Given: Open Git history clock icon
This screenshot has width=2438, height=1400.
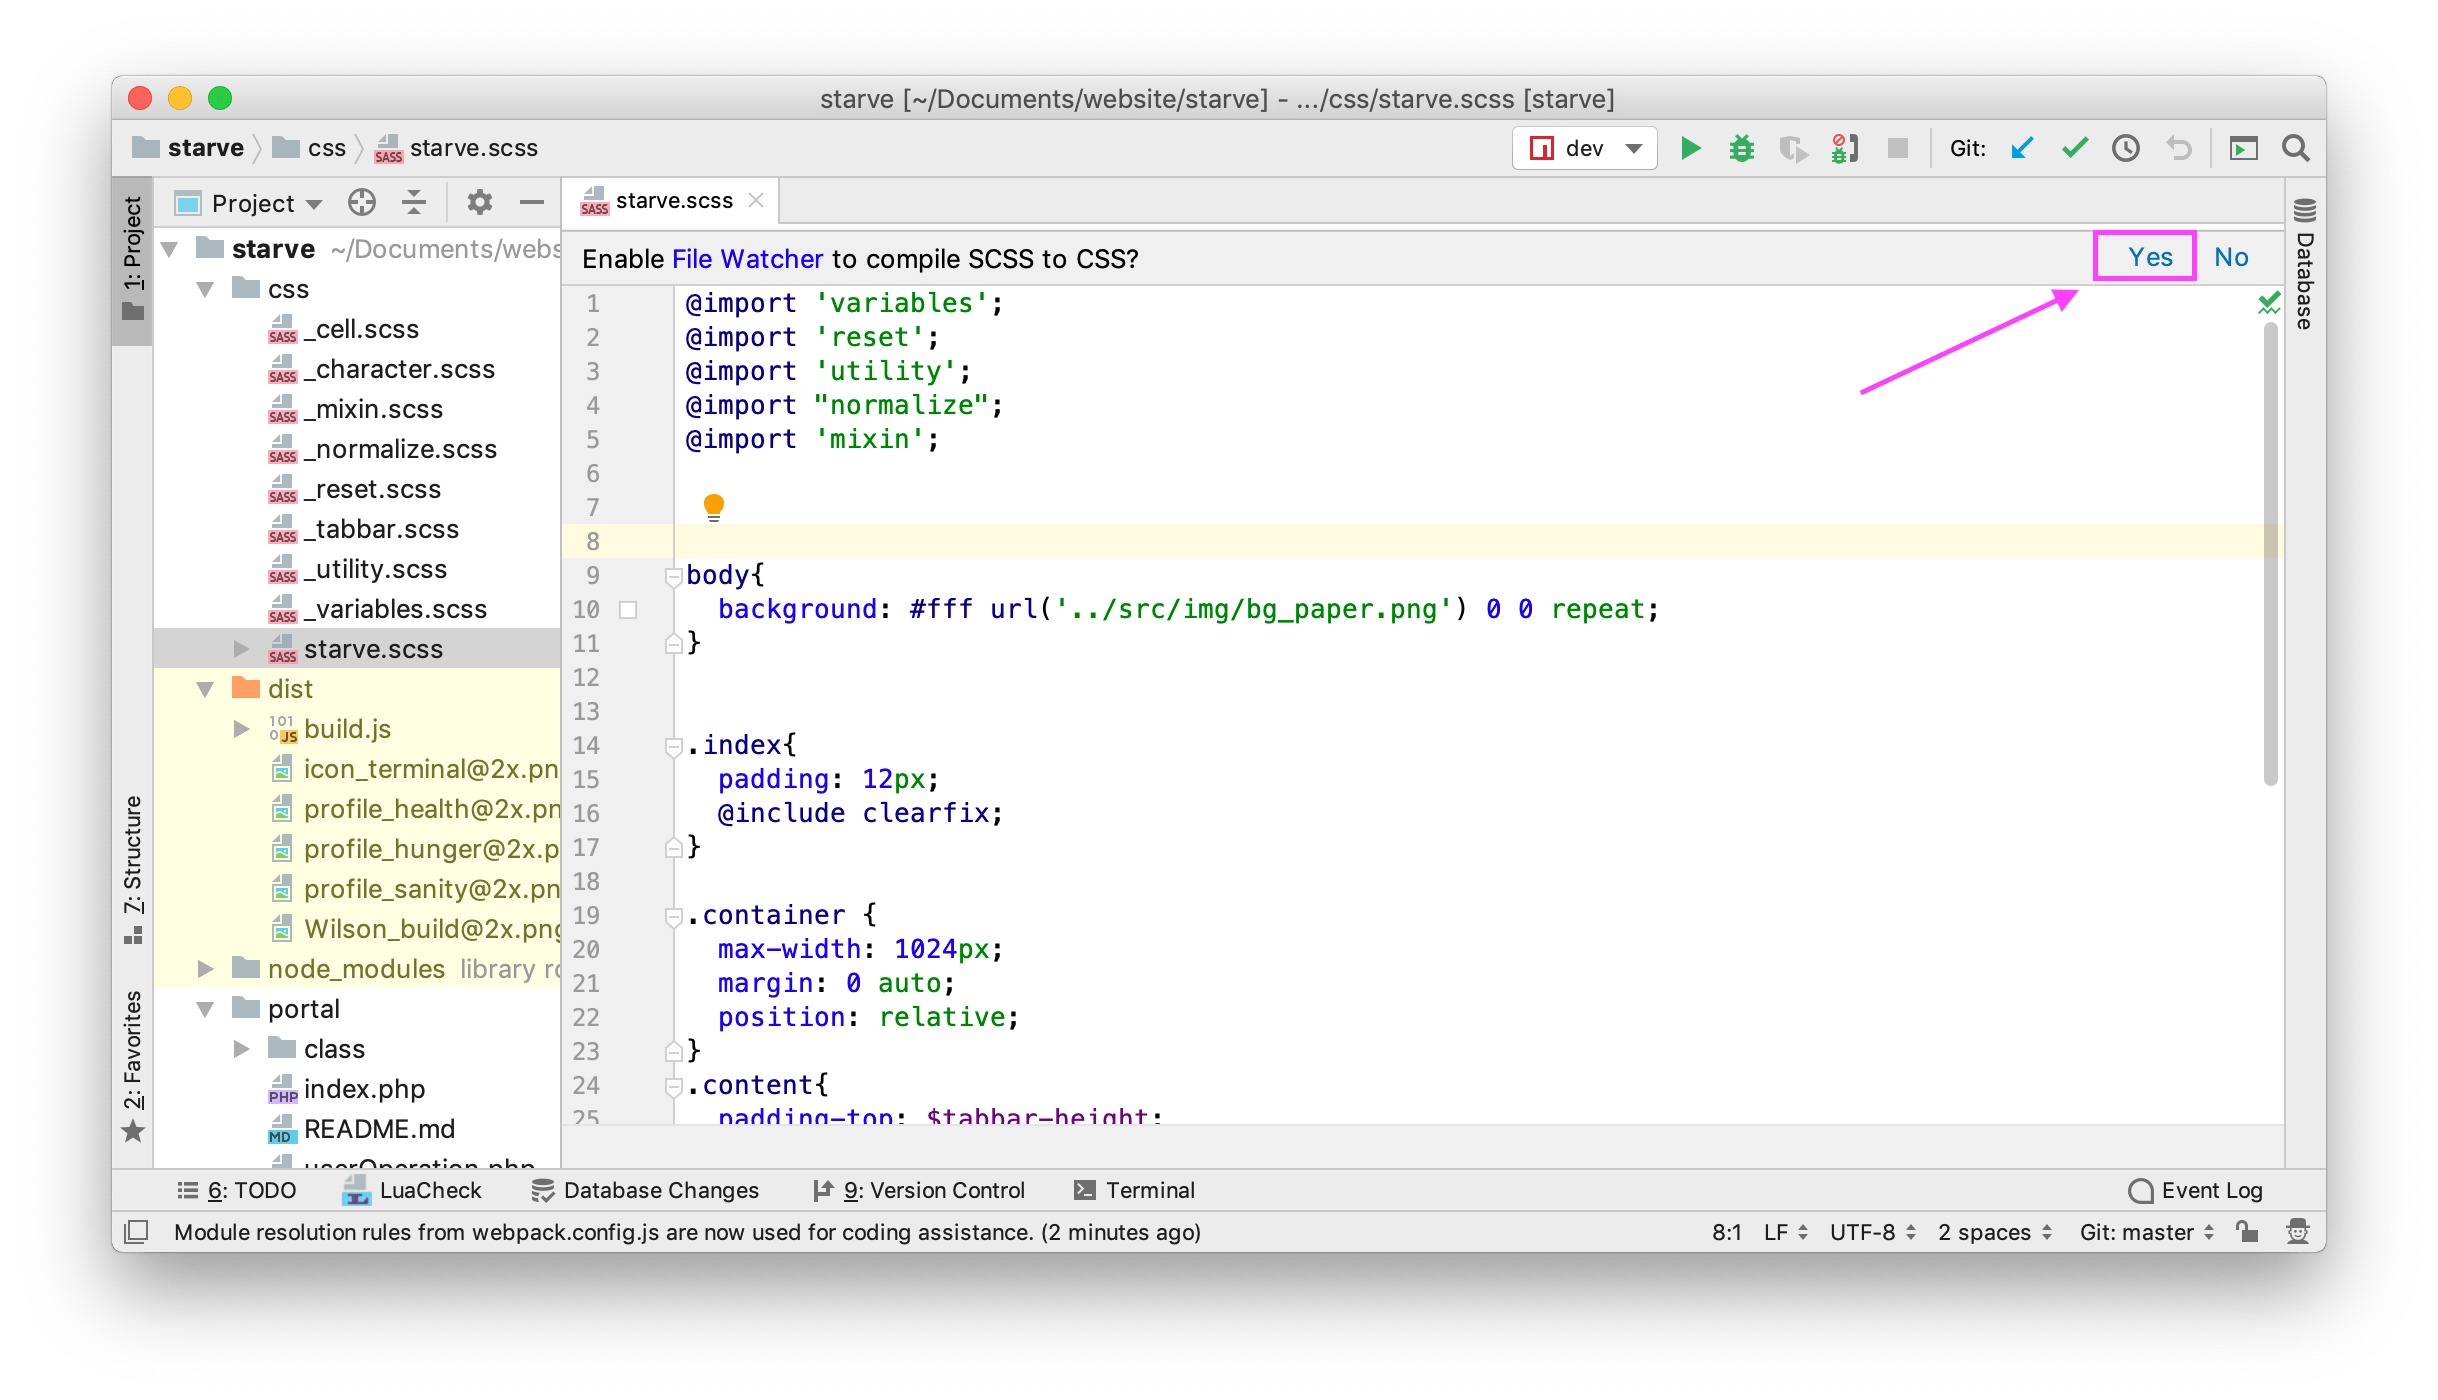Looking at the screenshot, I should point(2125,149).
